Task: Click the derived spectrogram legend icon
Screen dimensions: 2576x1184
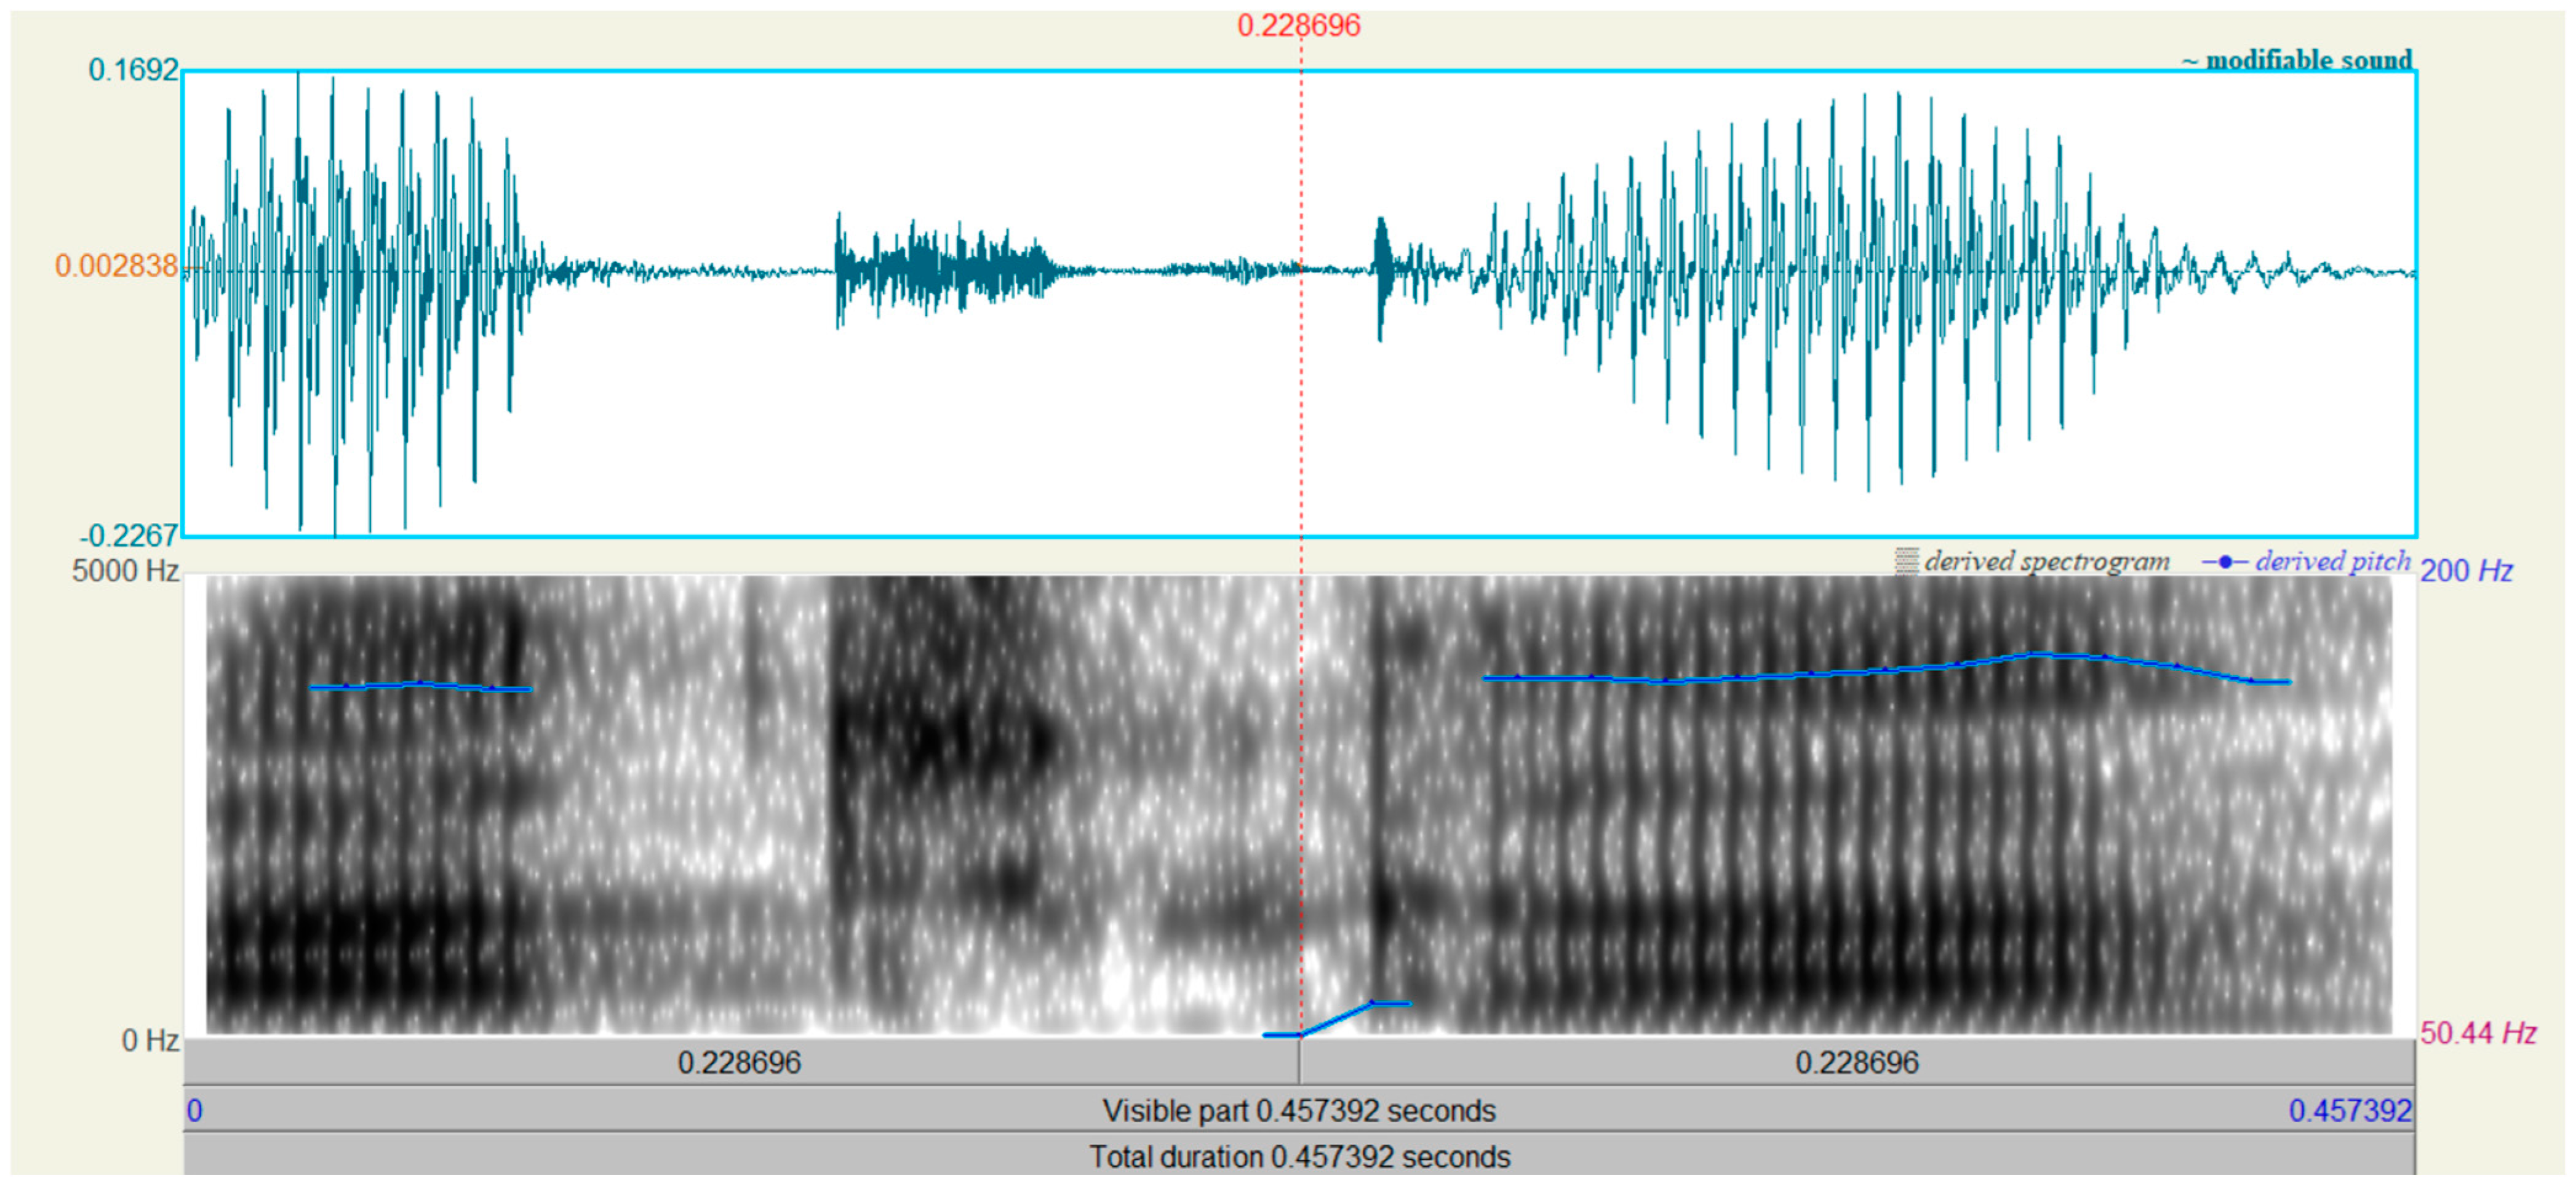Action: coord(1906,561)
